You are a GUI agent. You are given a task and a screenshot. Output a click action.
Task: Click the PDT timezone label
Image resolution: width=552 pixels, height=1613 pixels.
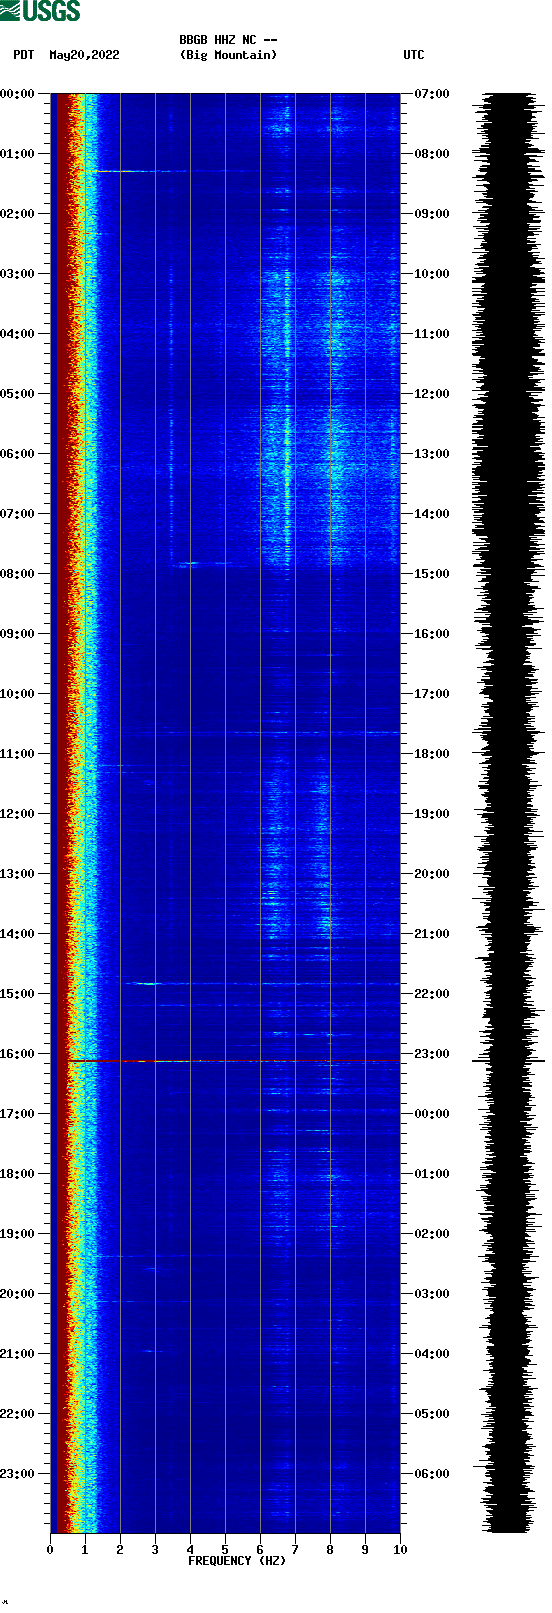pos(23,55)
